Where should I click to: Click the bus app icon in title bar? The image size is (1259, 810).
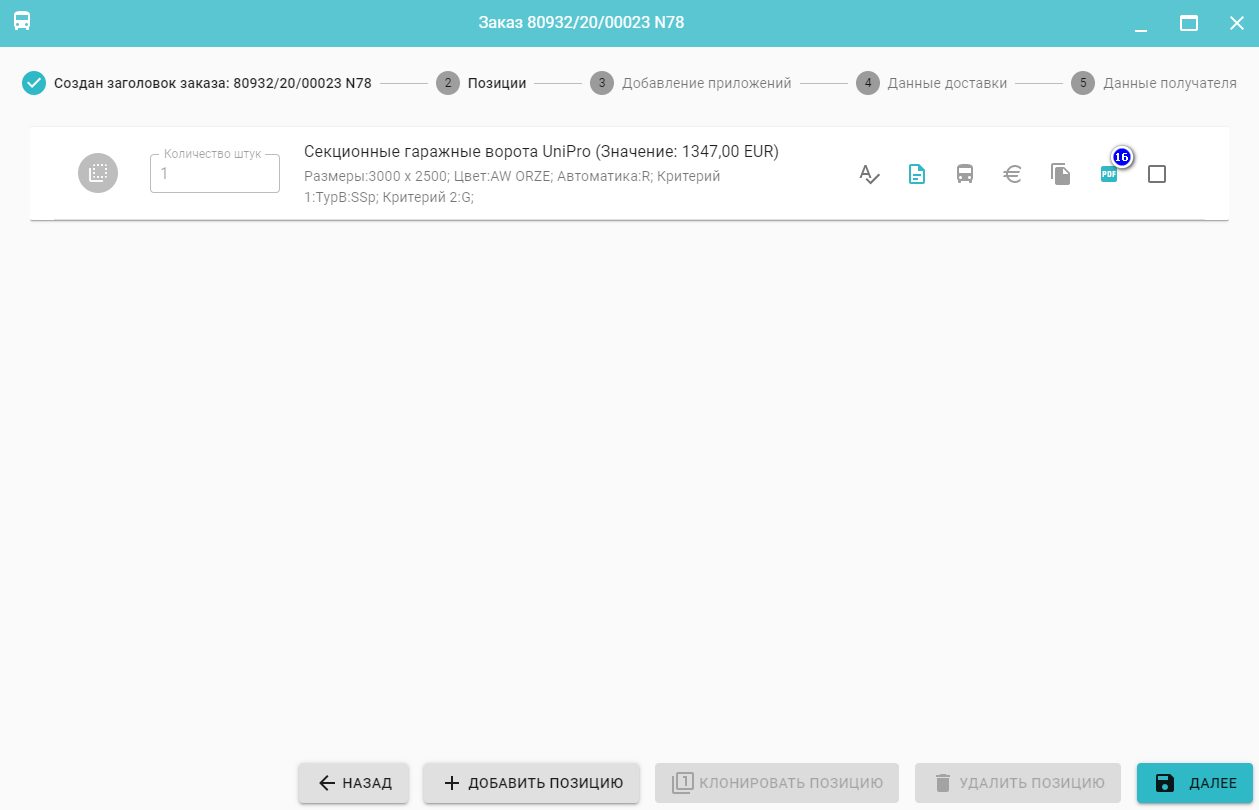[x=22, y=22]
